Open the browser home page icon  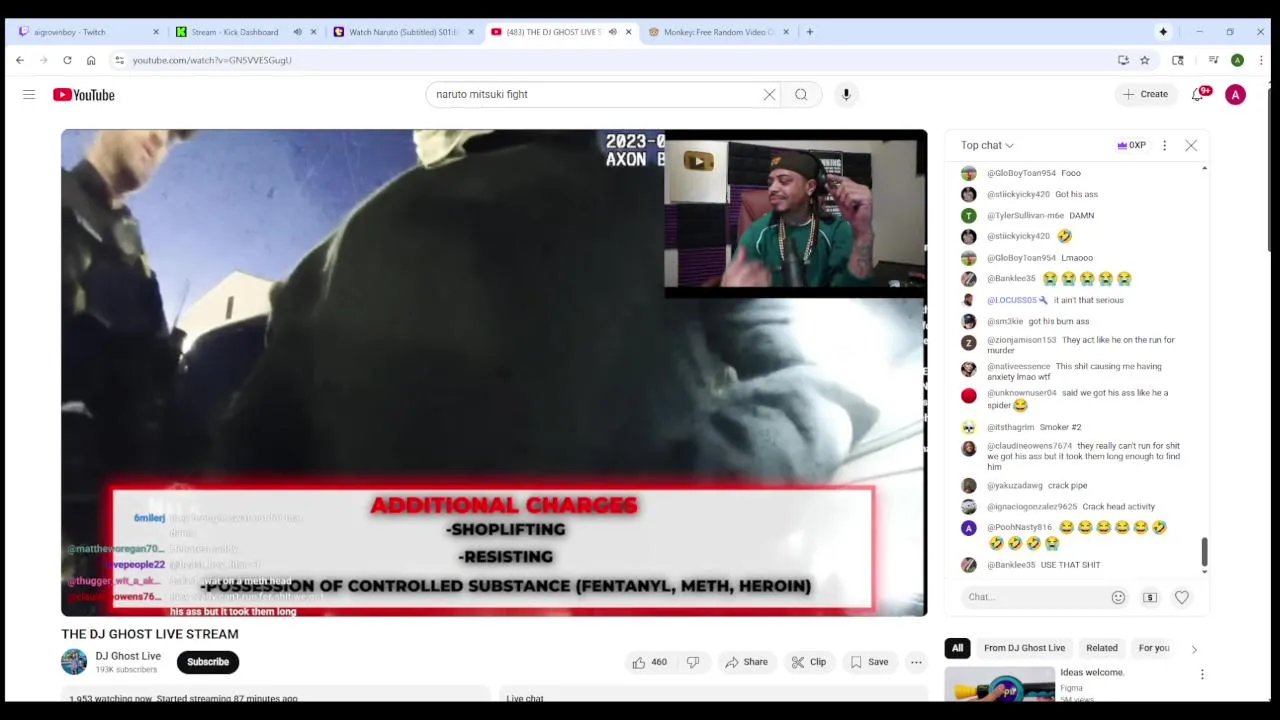tap(91, 60)
